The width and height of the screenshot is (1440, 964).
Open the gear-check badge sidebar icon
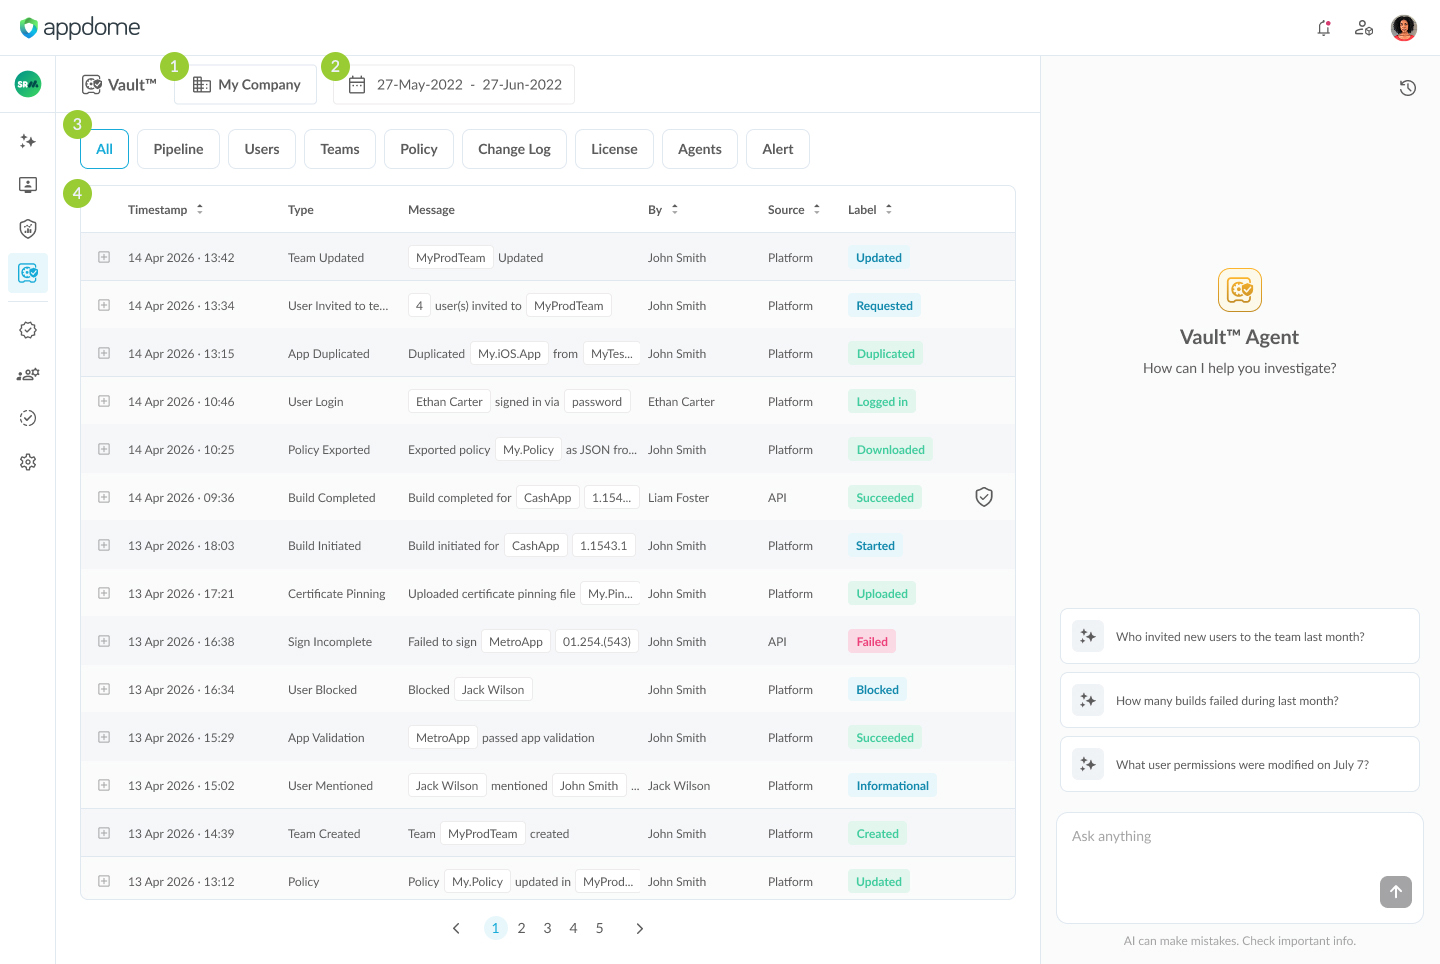pyautogui.click(x=28, y=330)
